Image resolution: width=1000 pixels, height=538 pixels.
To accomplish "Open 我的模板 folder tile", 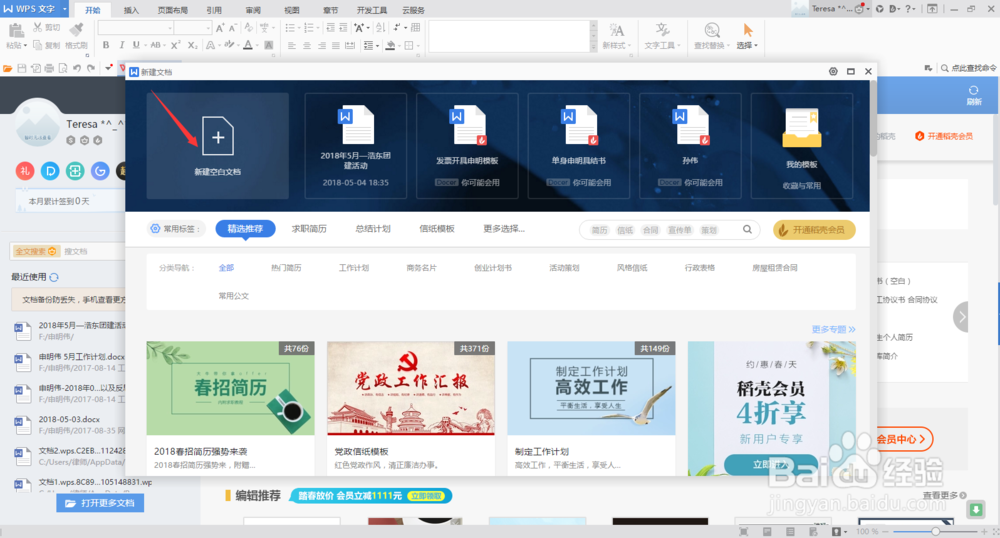I will 802,146.
